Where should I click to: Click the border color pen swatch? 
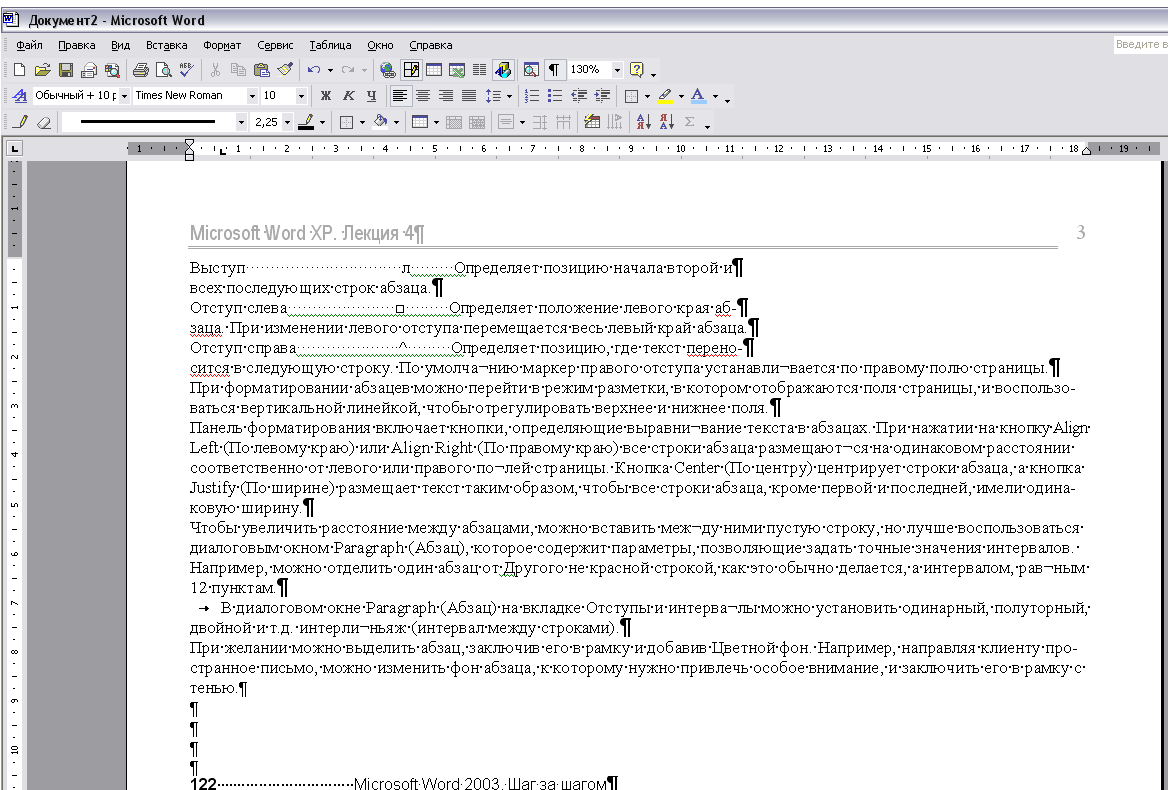pos(305,122)
